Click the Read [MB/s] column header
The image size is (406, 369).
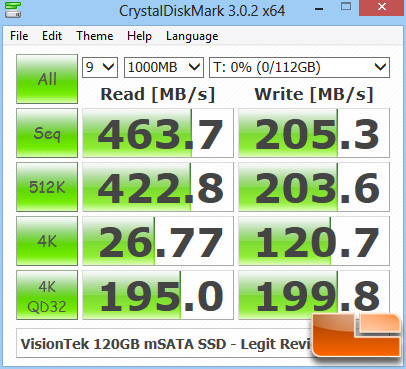(x=158, y=94)
